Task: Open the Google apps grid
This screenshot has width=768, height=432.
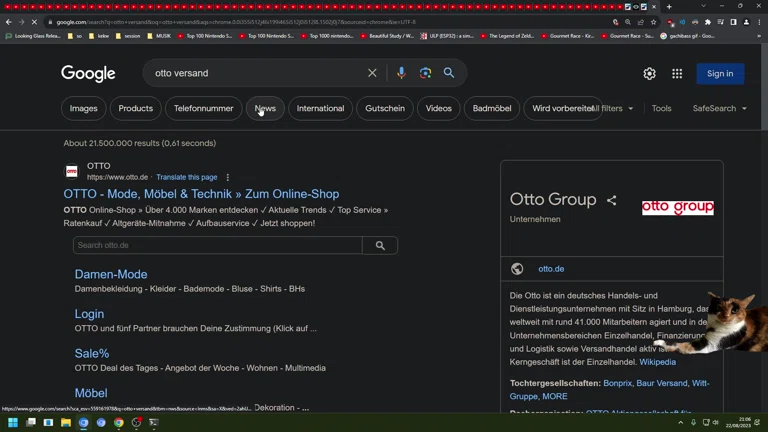Action: (677, 74)
